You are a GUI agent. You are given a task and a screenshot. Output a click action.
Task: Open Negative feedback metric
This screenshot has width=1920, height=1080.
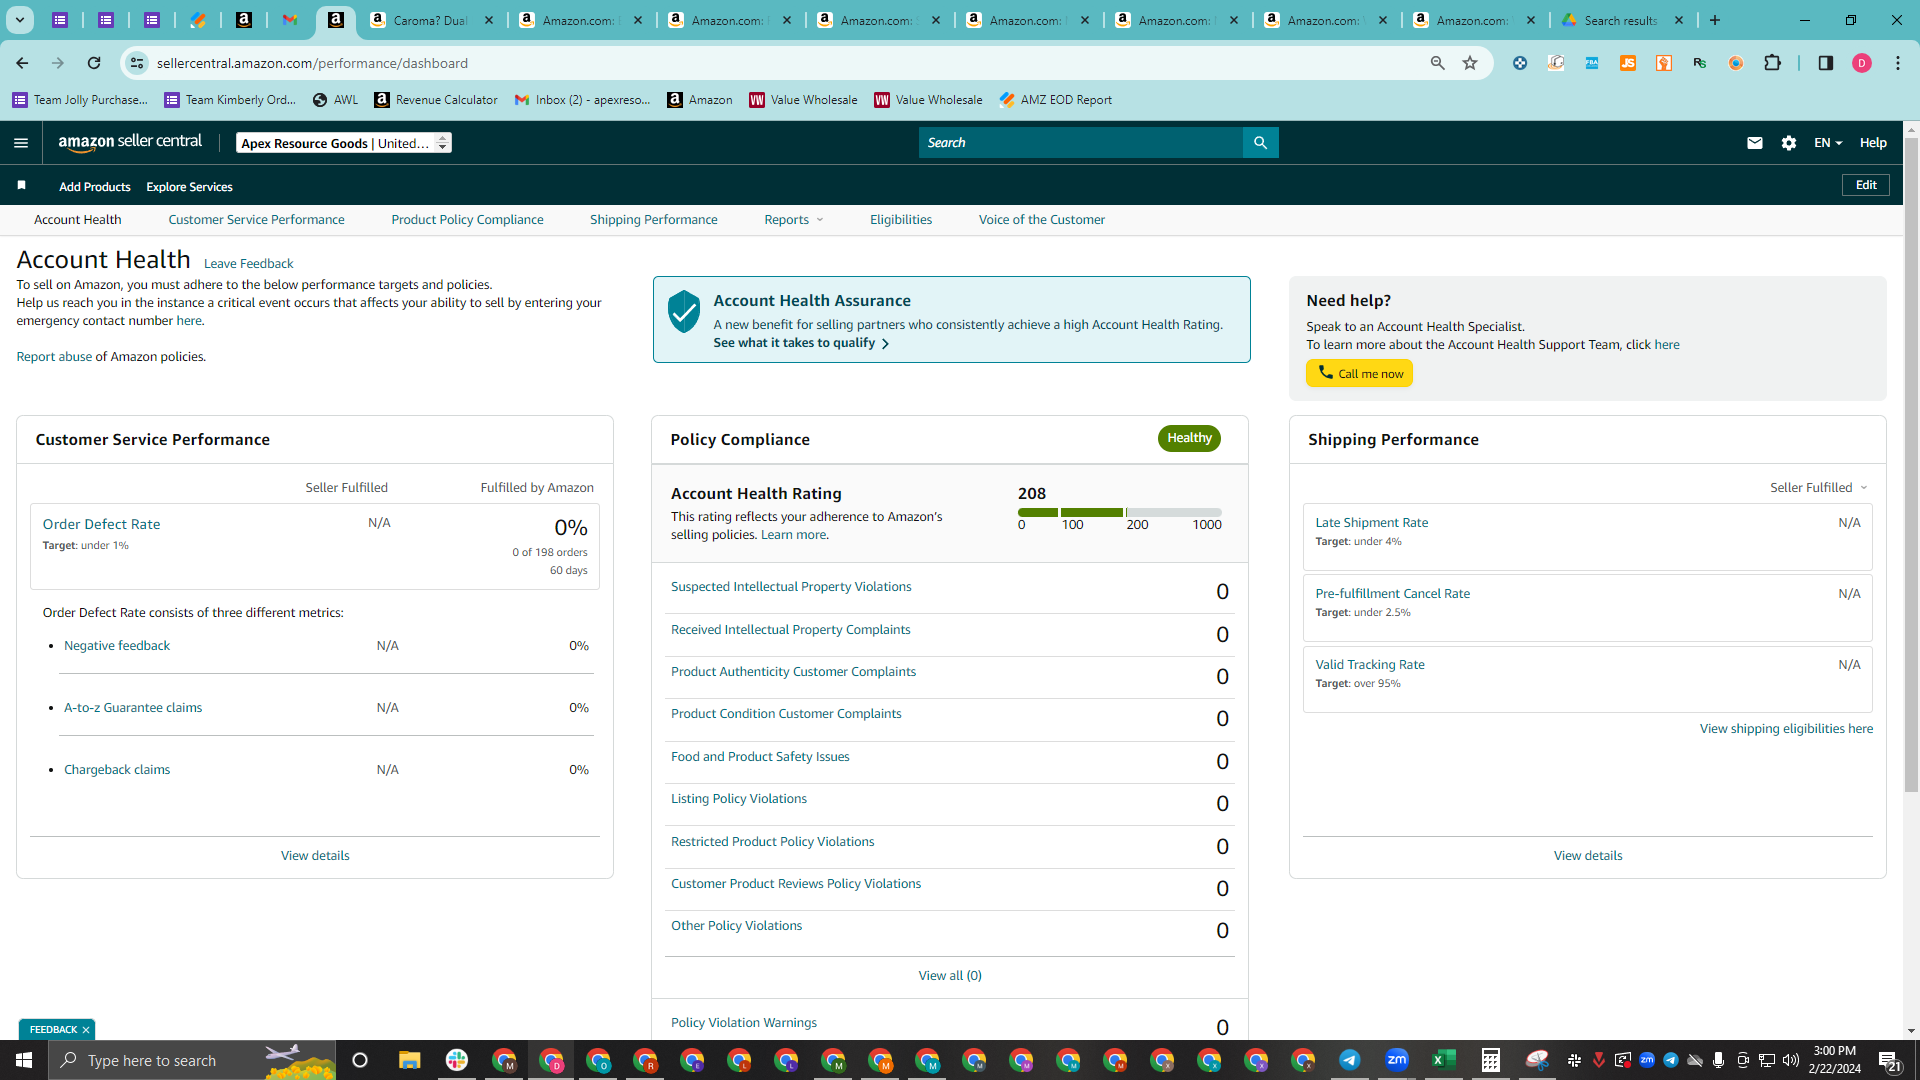[117, 646]
